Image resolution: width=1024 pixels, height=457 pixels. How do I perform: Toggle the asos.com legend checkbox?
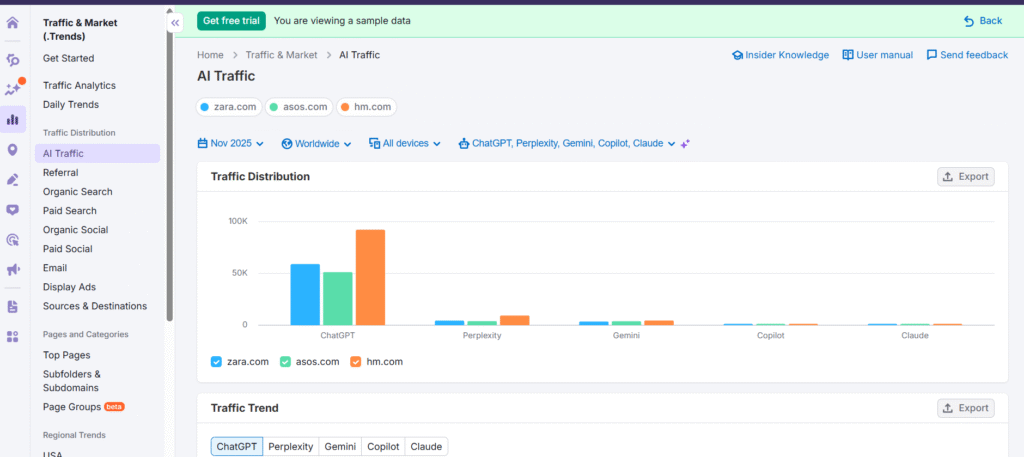(x=285, y=361)
